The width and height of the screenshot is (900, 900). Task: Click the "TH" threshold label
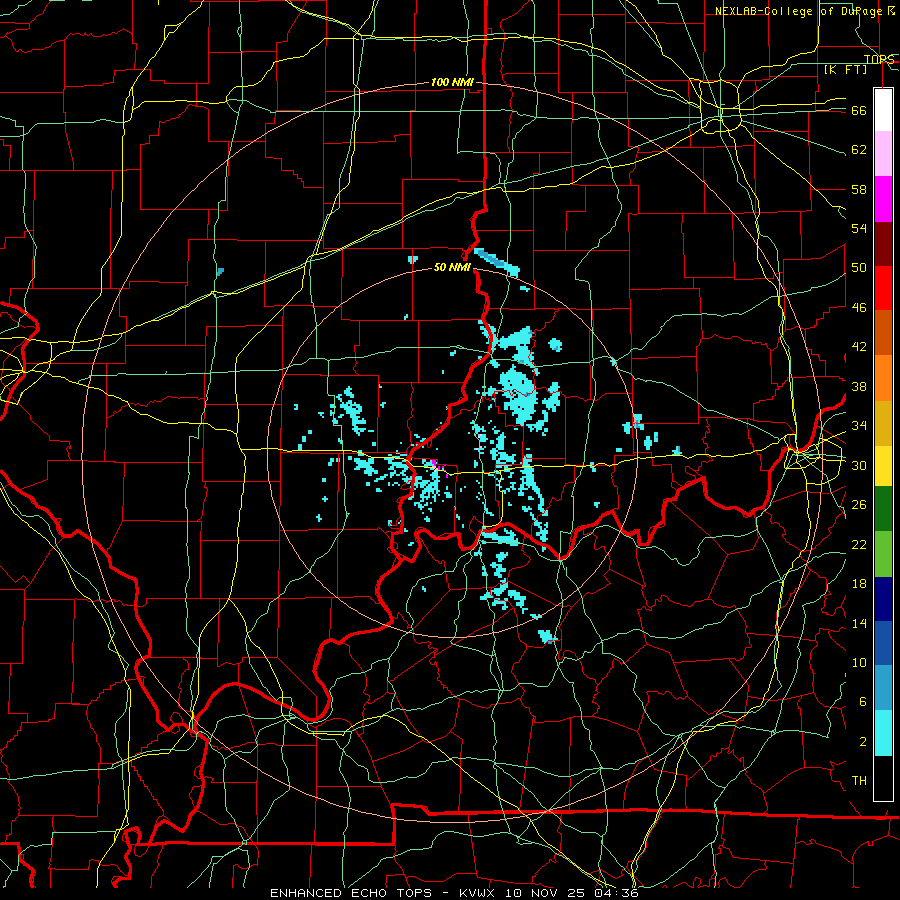[x=859, y=781]
